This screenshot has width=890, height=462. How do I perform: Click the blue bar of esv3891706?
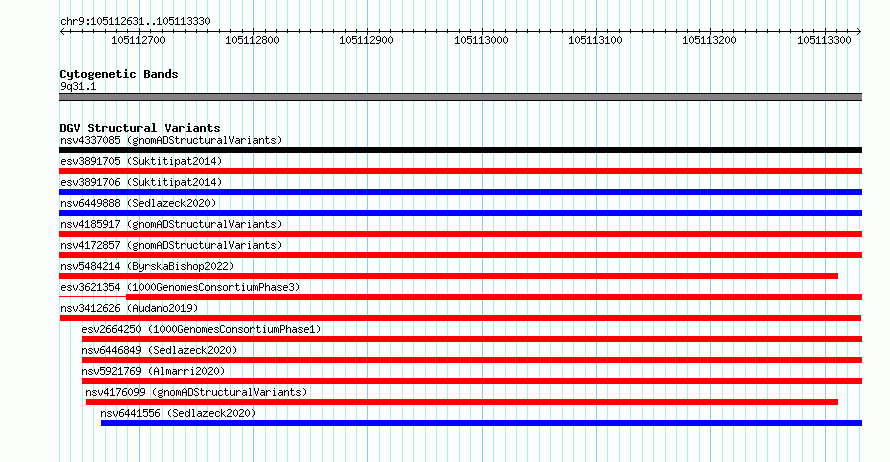coord(460,192)
